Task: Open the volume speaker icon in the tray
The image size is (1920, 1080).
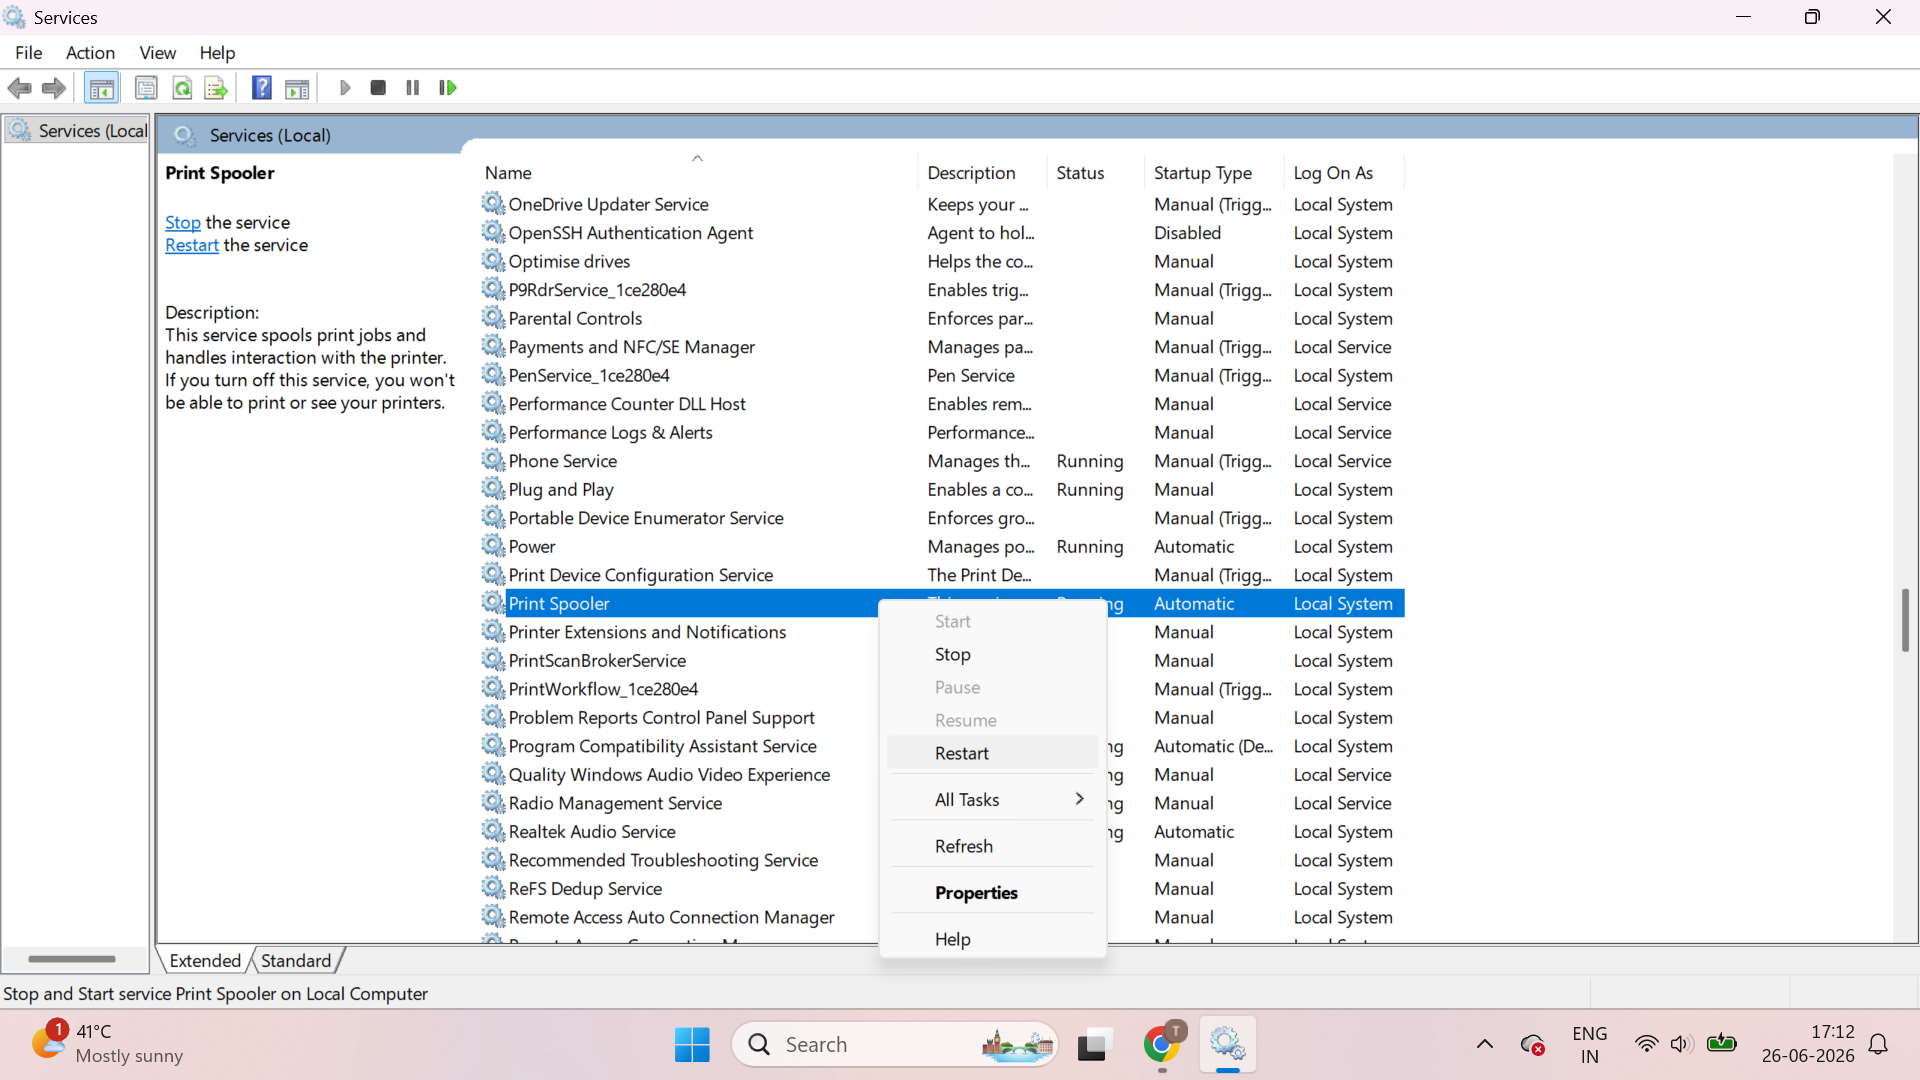Action: (1681, 1045)
